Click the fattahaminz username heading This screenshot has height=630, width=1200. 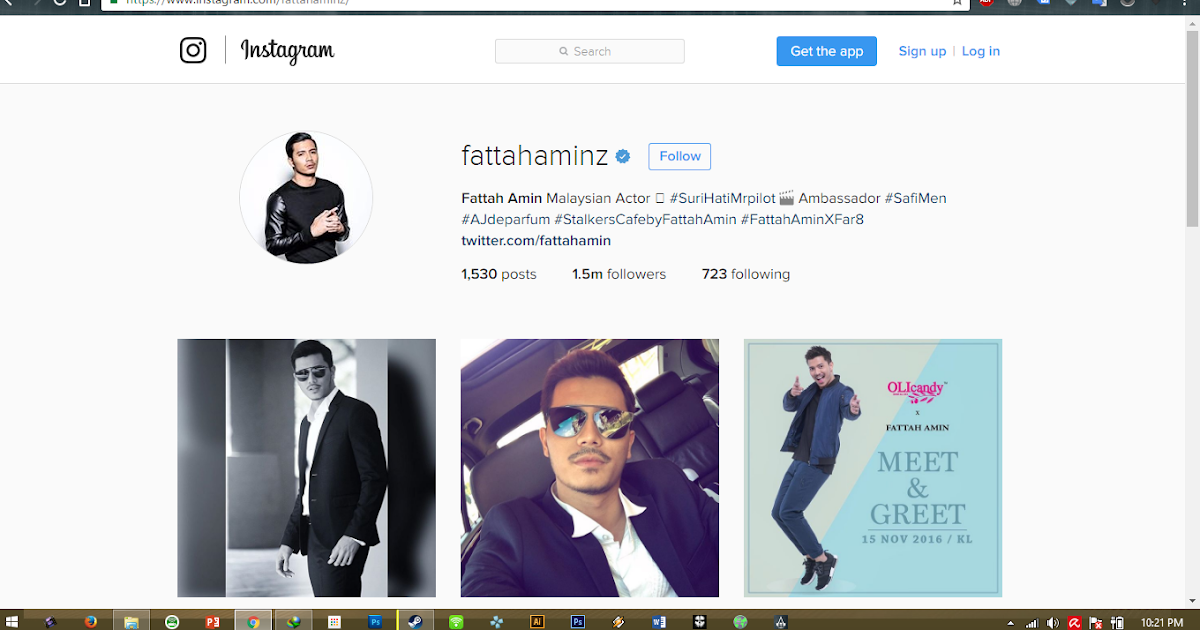tap(535, 156)
